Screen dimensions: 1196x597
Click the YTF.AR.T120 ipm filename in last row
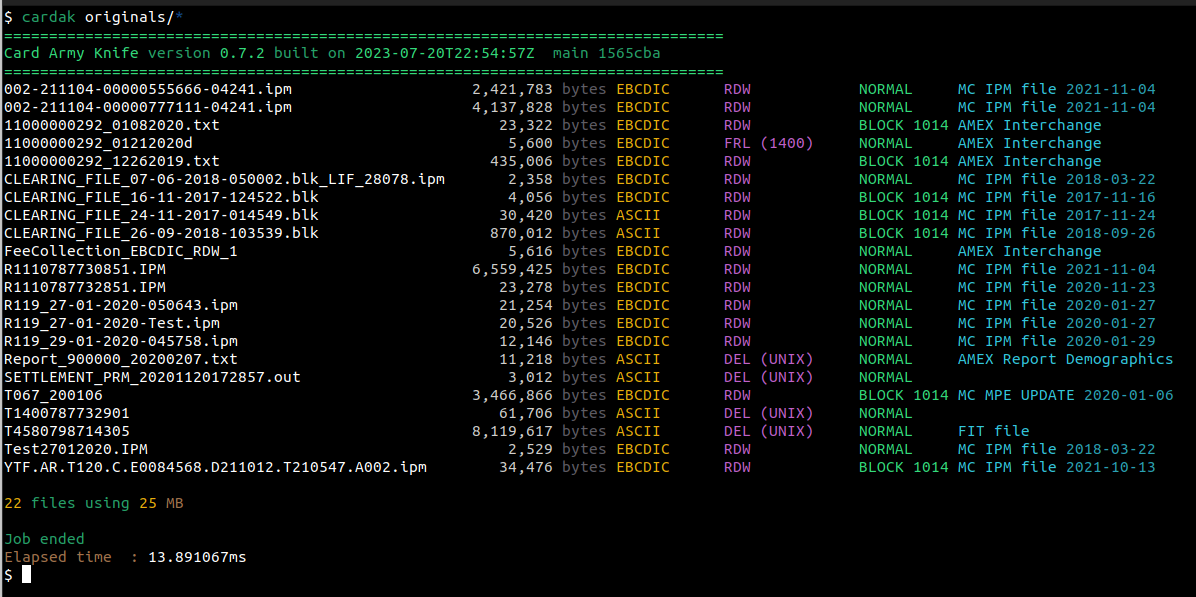click(215, 467)
